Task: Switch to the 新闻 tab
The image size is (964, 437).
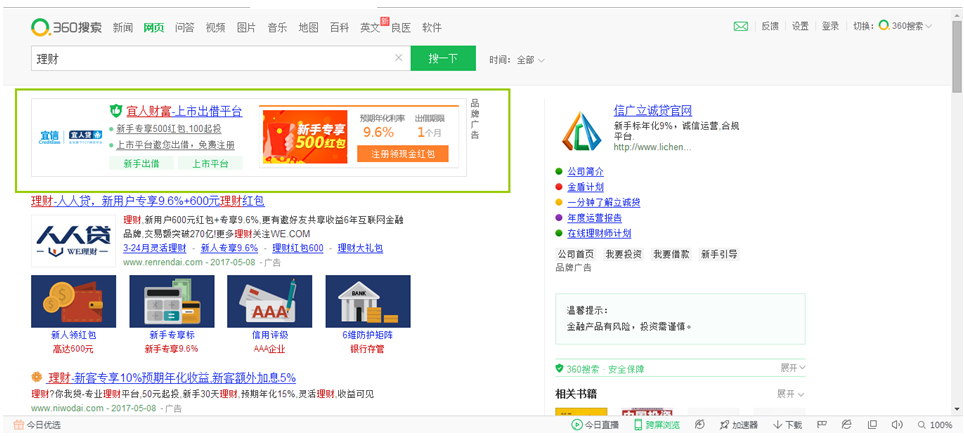Action: pos(122,27)
